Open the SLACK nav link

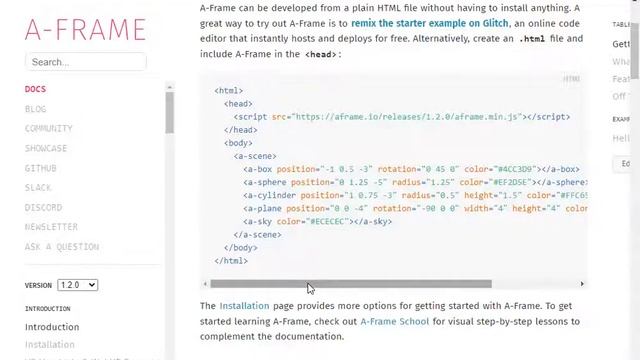click(38, 188)
